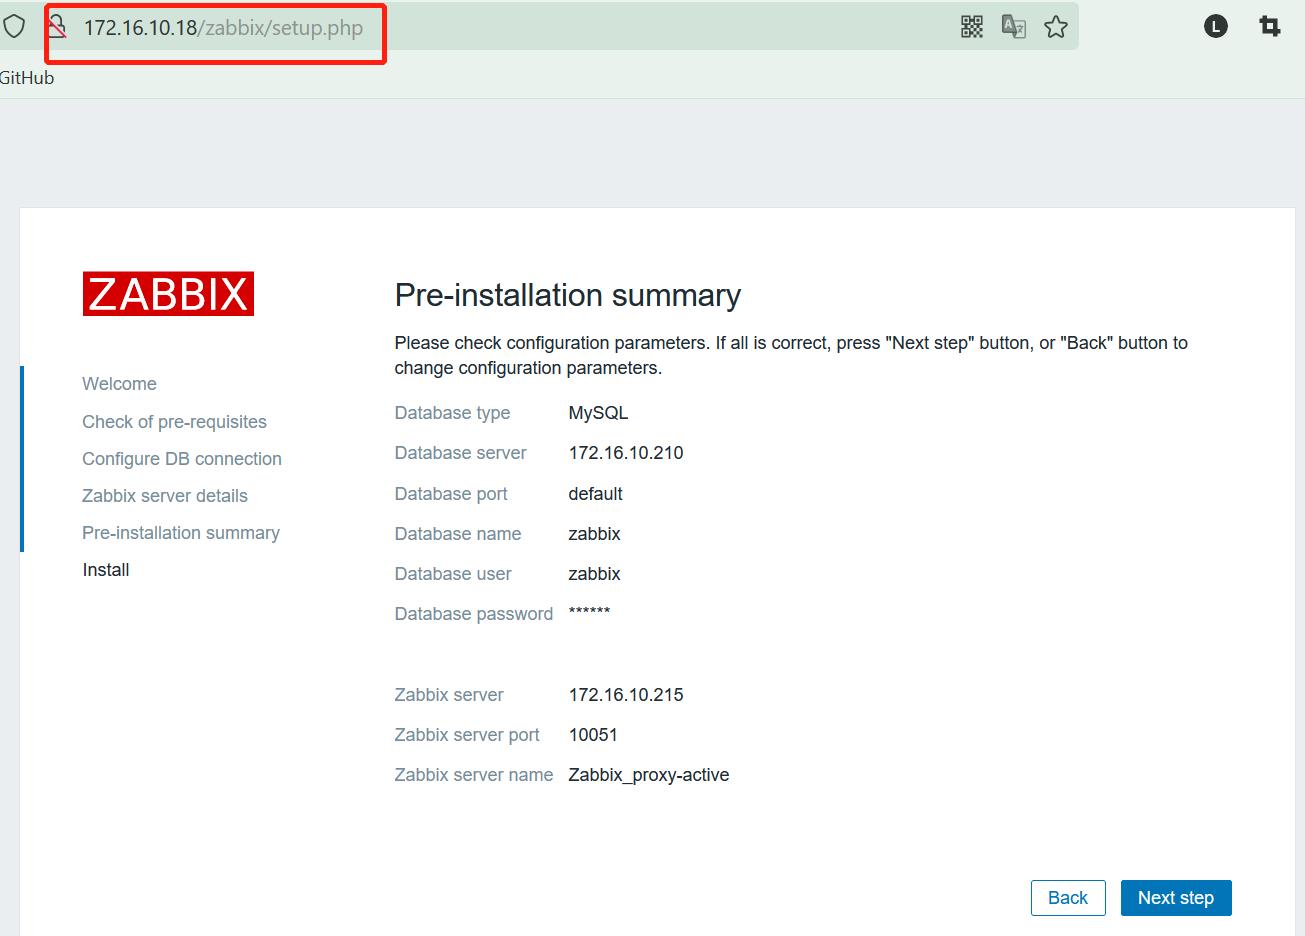Click server name value Zabbix_proxy-active
The image size is (1305, 936).
[x=649, y=775]
